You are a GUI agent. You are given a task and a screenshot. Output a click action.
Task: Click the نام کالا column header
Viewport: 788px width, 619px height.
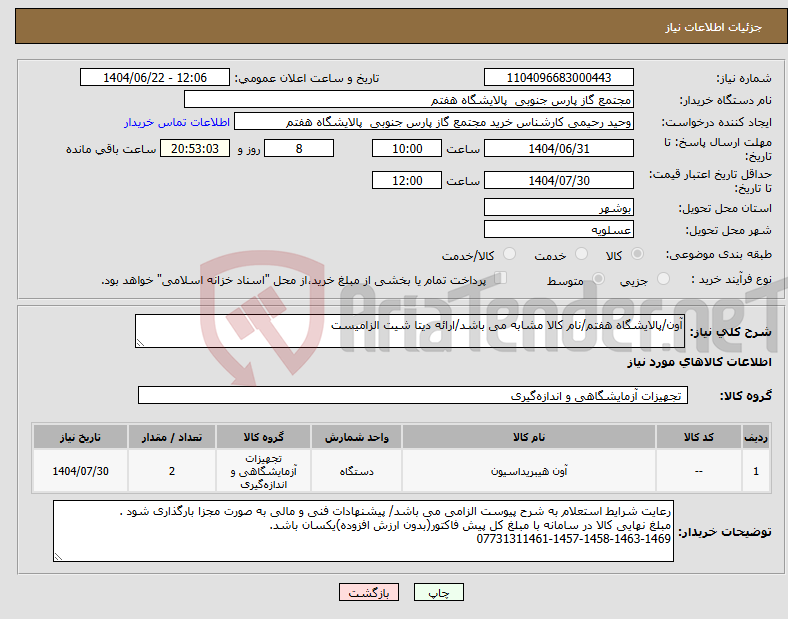(529, 437)
